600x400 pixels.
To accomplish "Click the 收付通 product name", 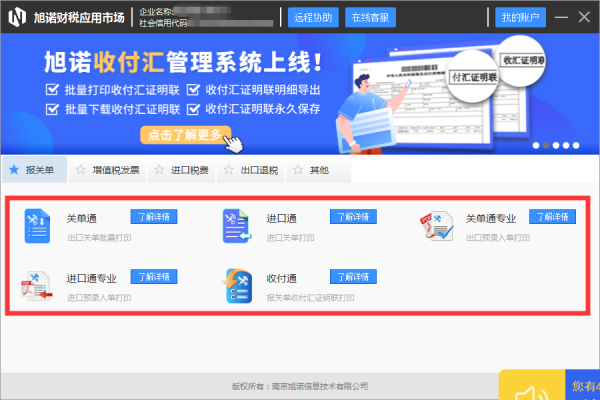I will [282, 279].
